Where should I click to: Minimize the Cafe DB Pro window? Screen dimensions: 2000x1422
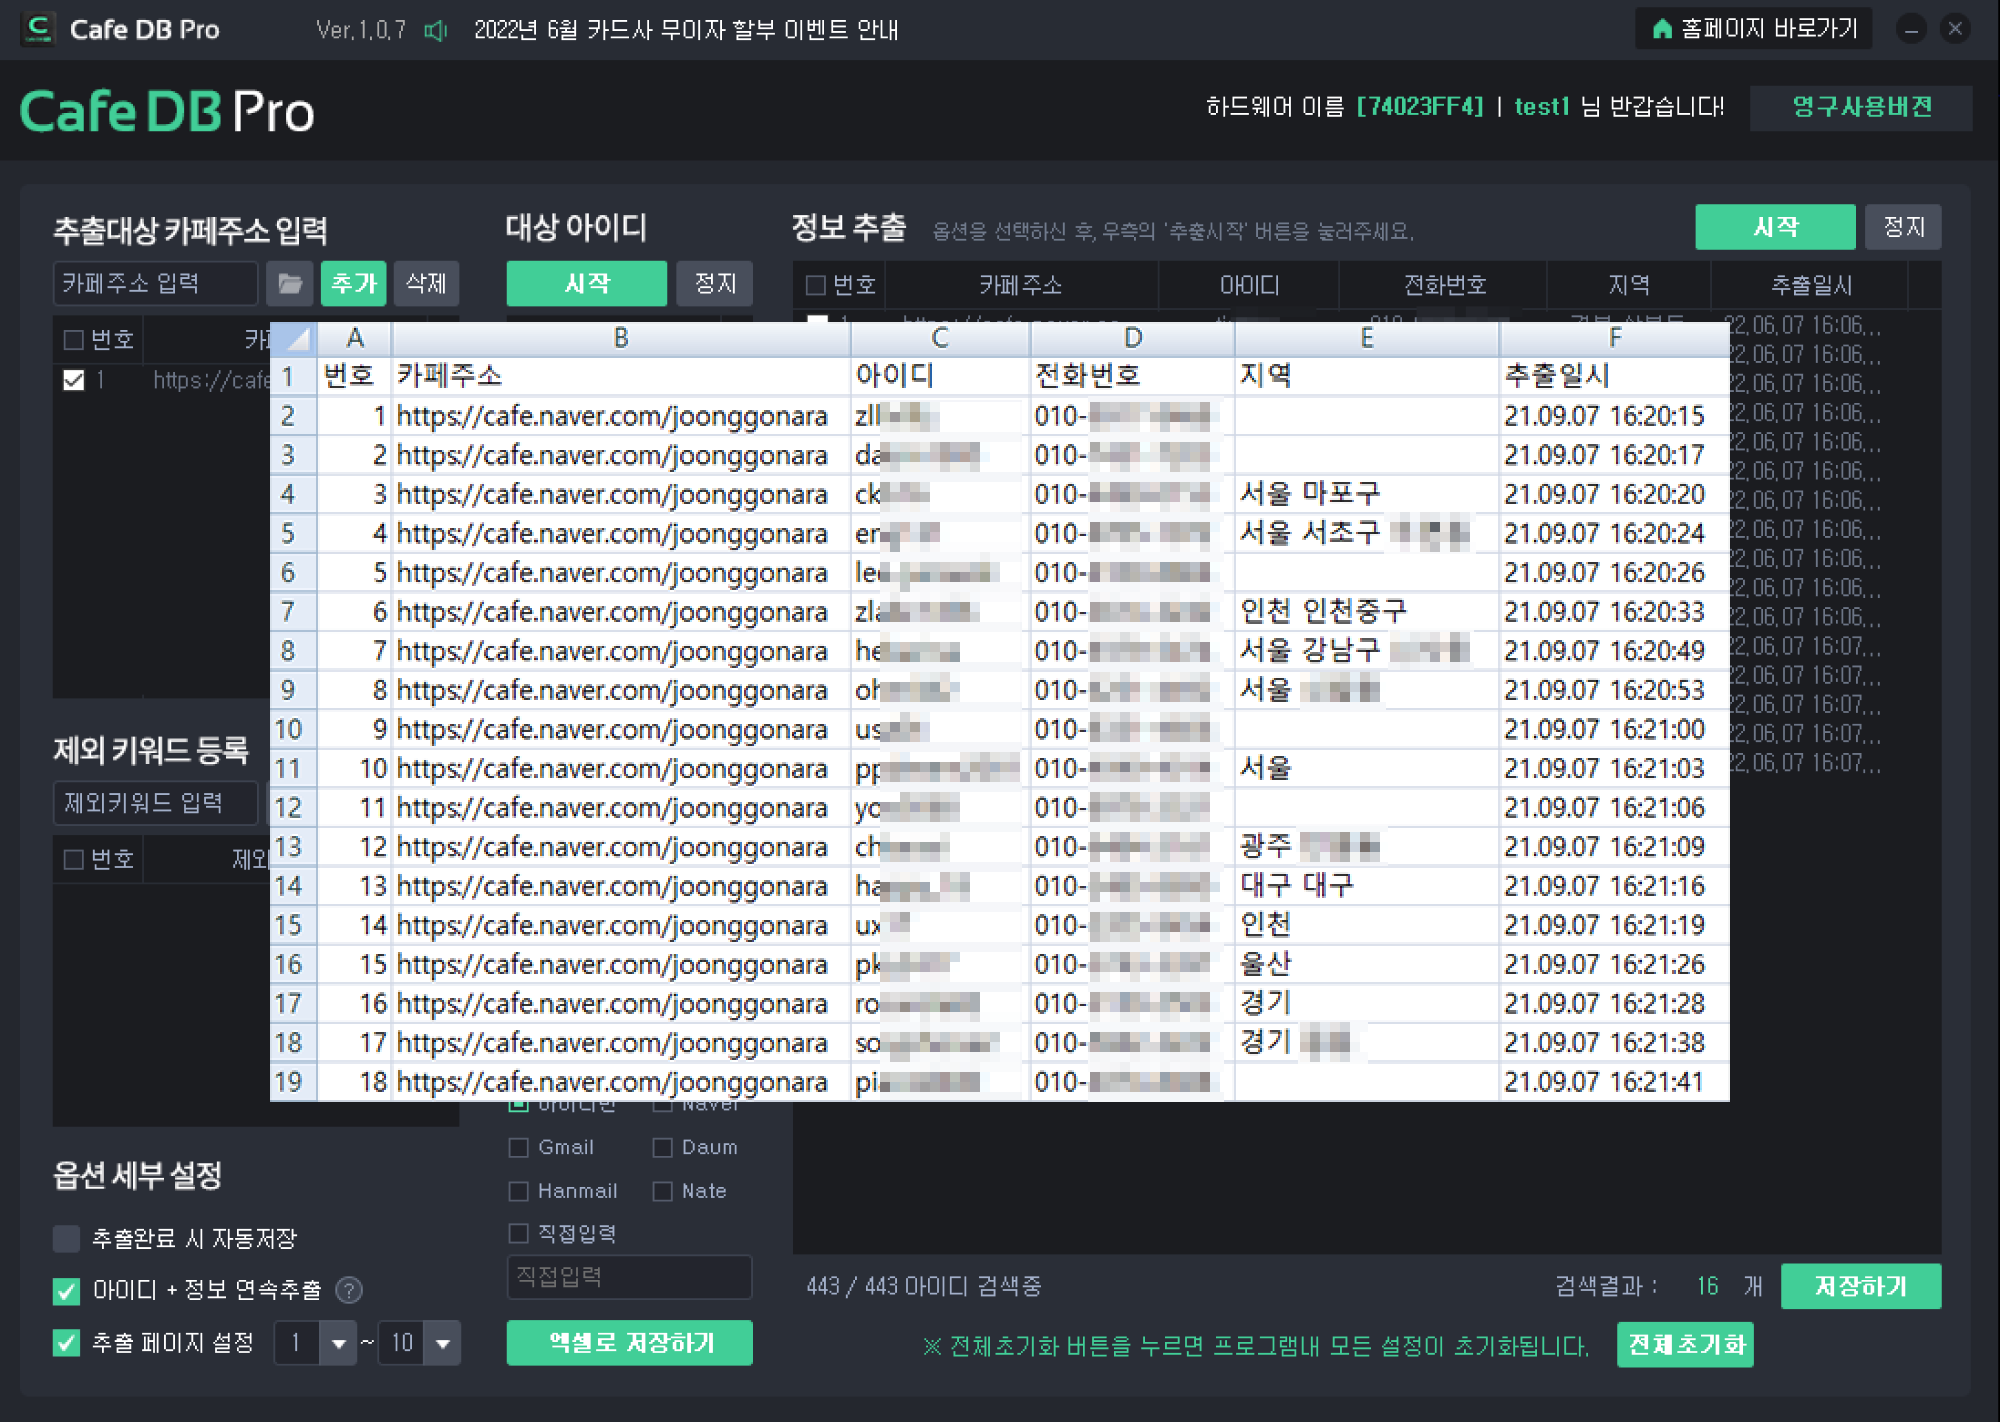coord(1911,29)
